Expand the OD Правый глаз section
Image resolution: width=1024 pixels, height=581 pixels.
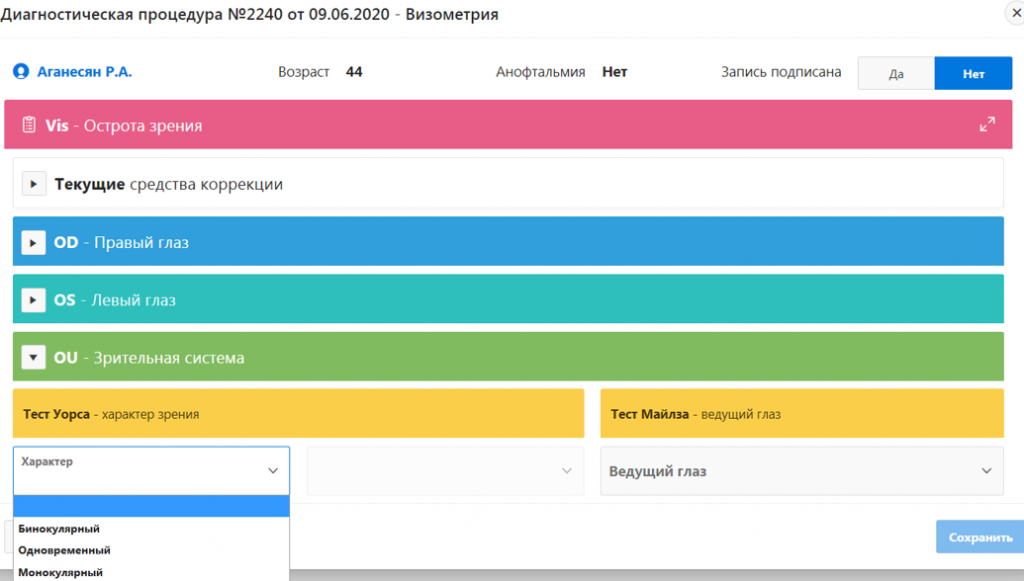coord(34,242)
